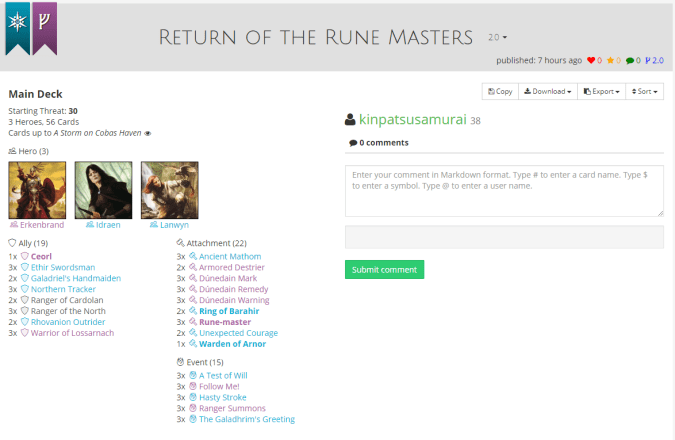Click the shield icon beside Warrior of Lossarnach
The image size is (675, 440).
25,333
